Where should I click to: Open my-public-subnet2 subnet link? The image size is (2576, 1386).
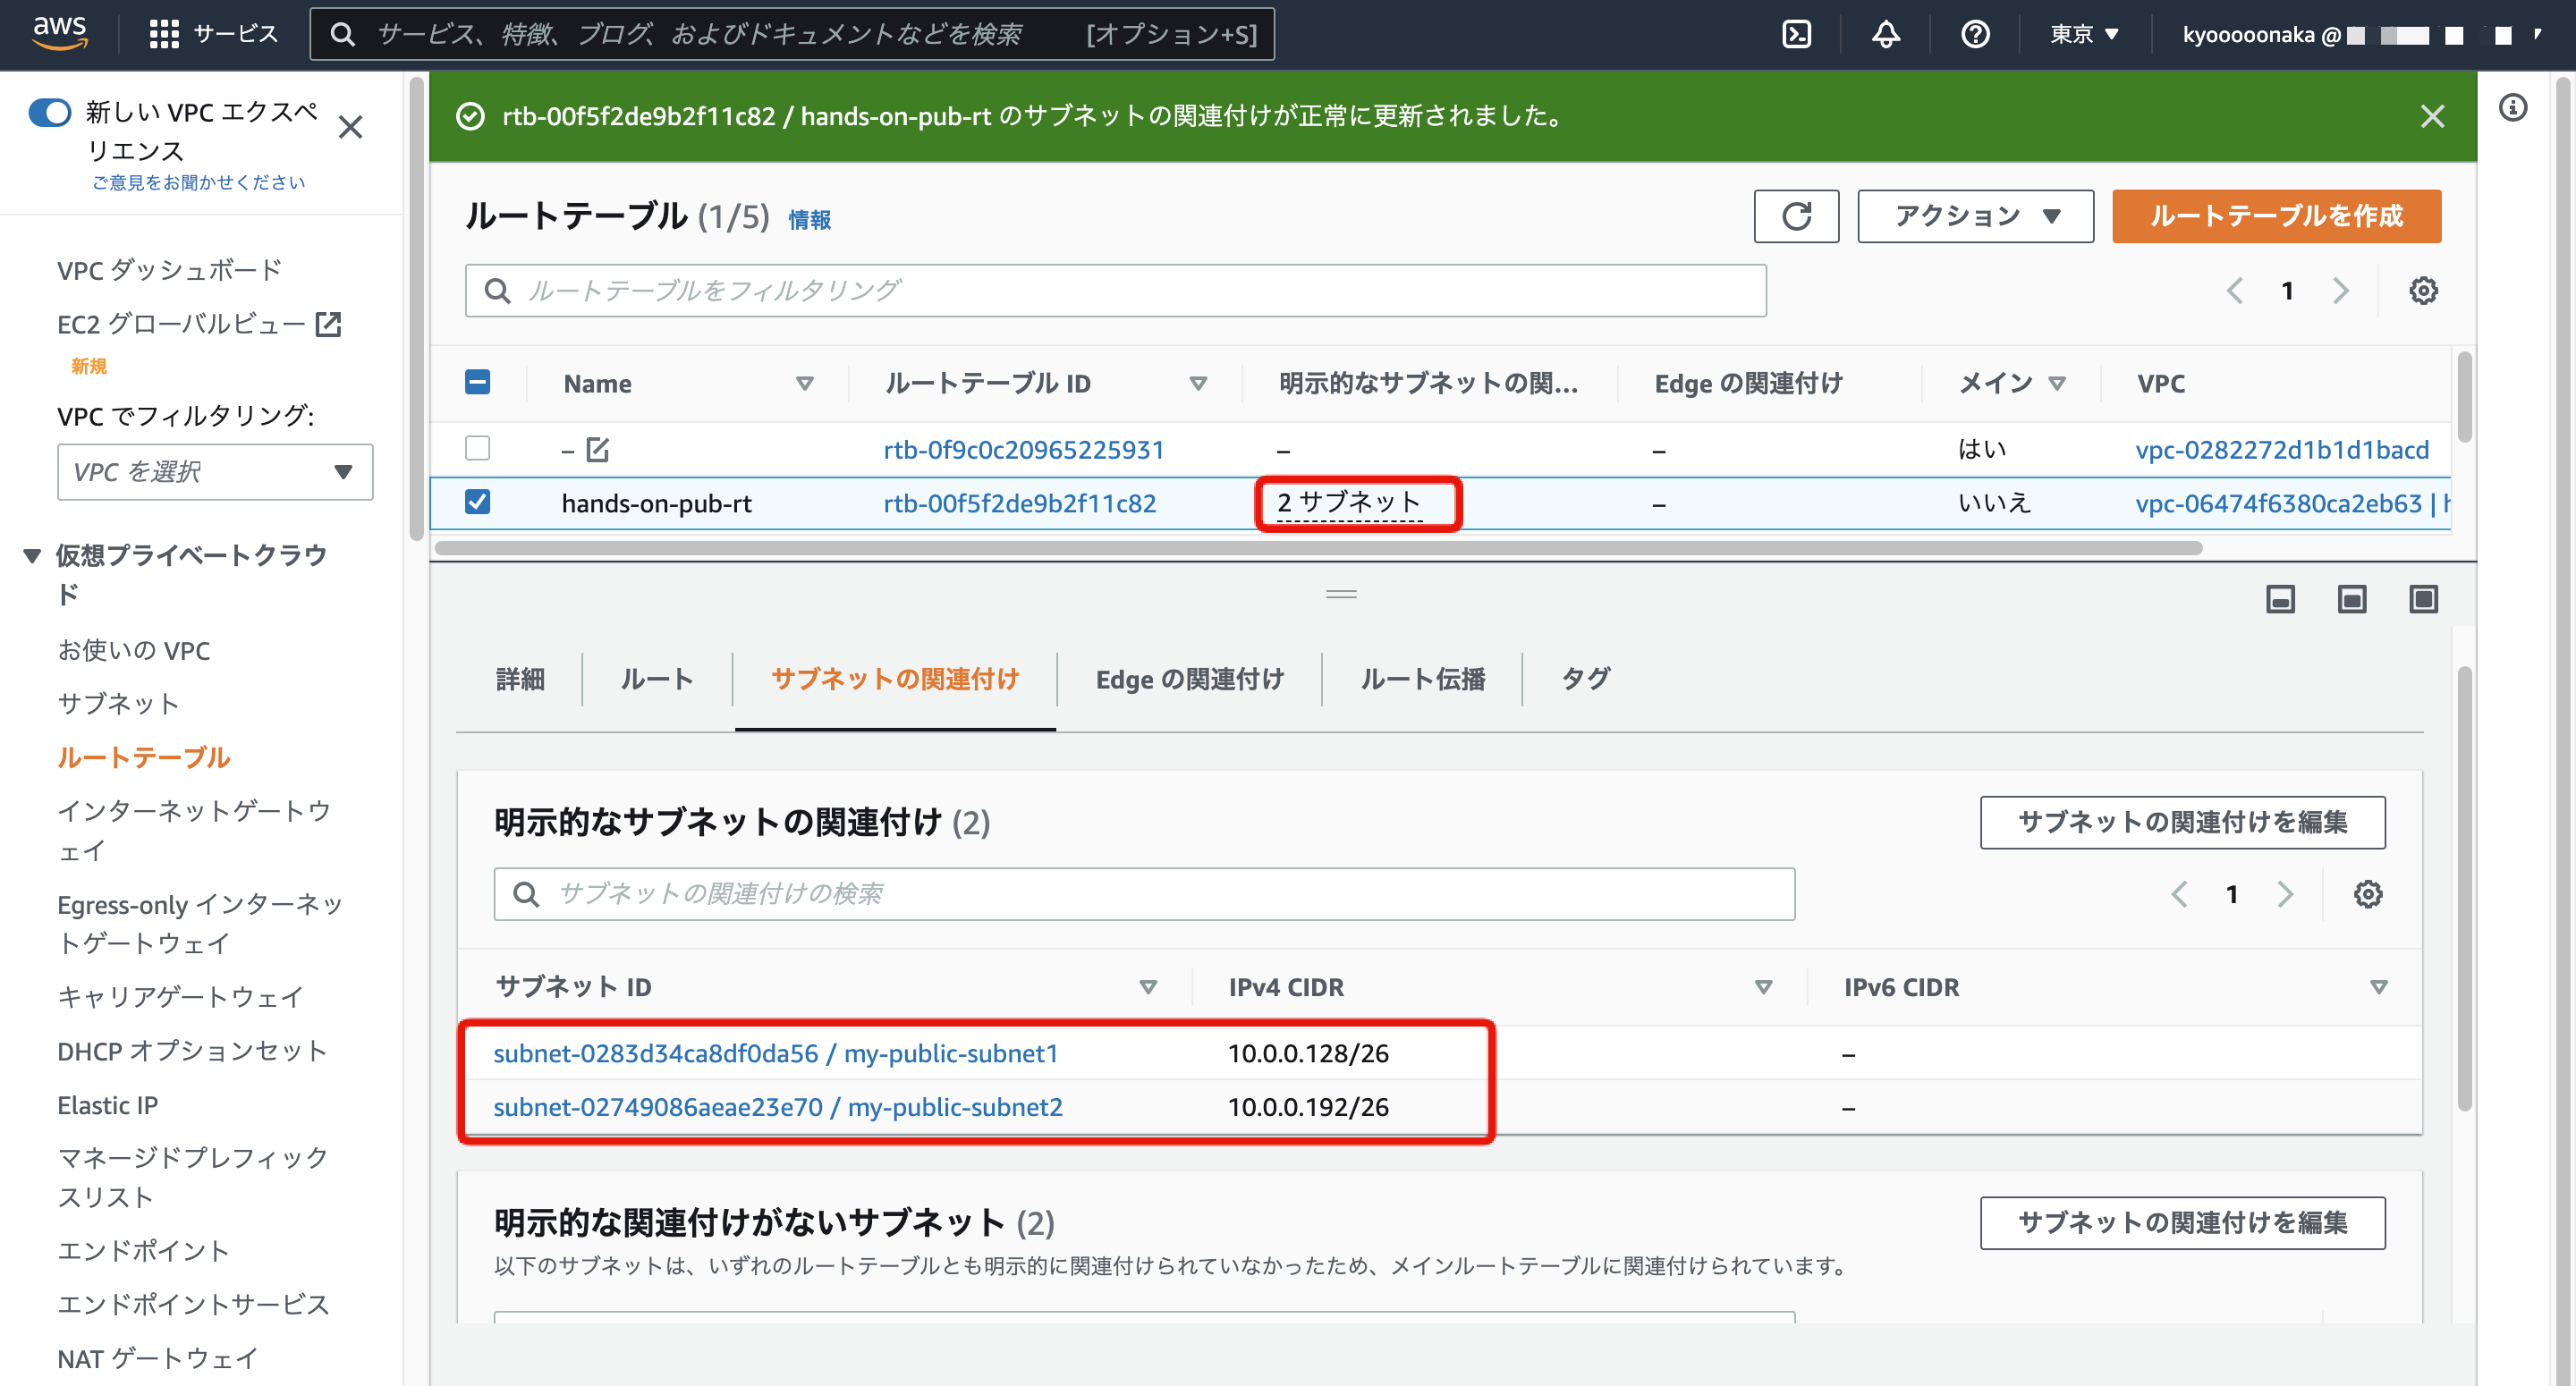pyautogui.click(x=777, y=1107)
